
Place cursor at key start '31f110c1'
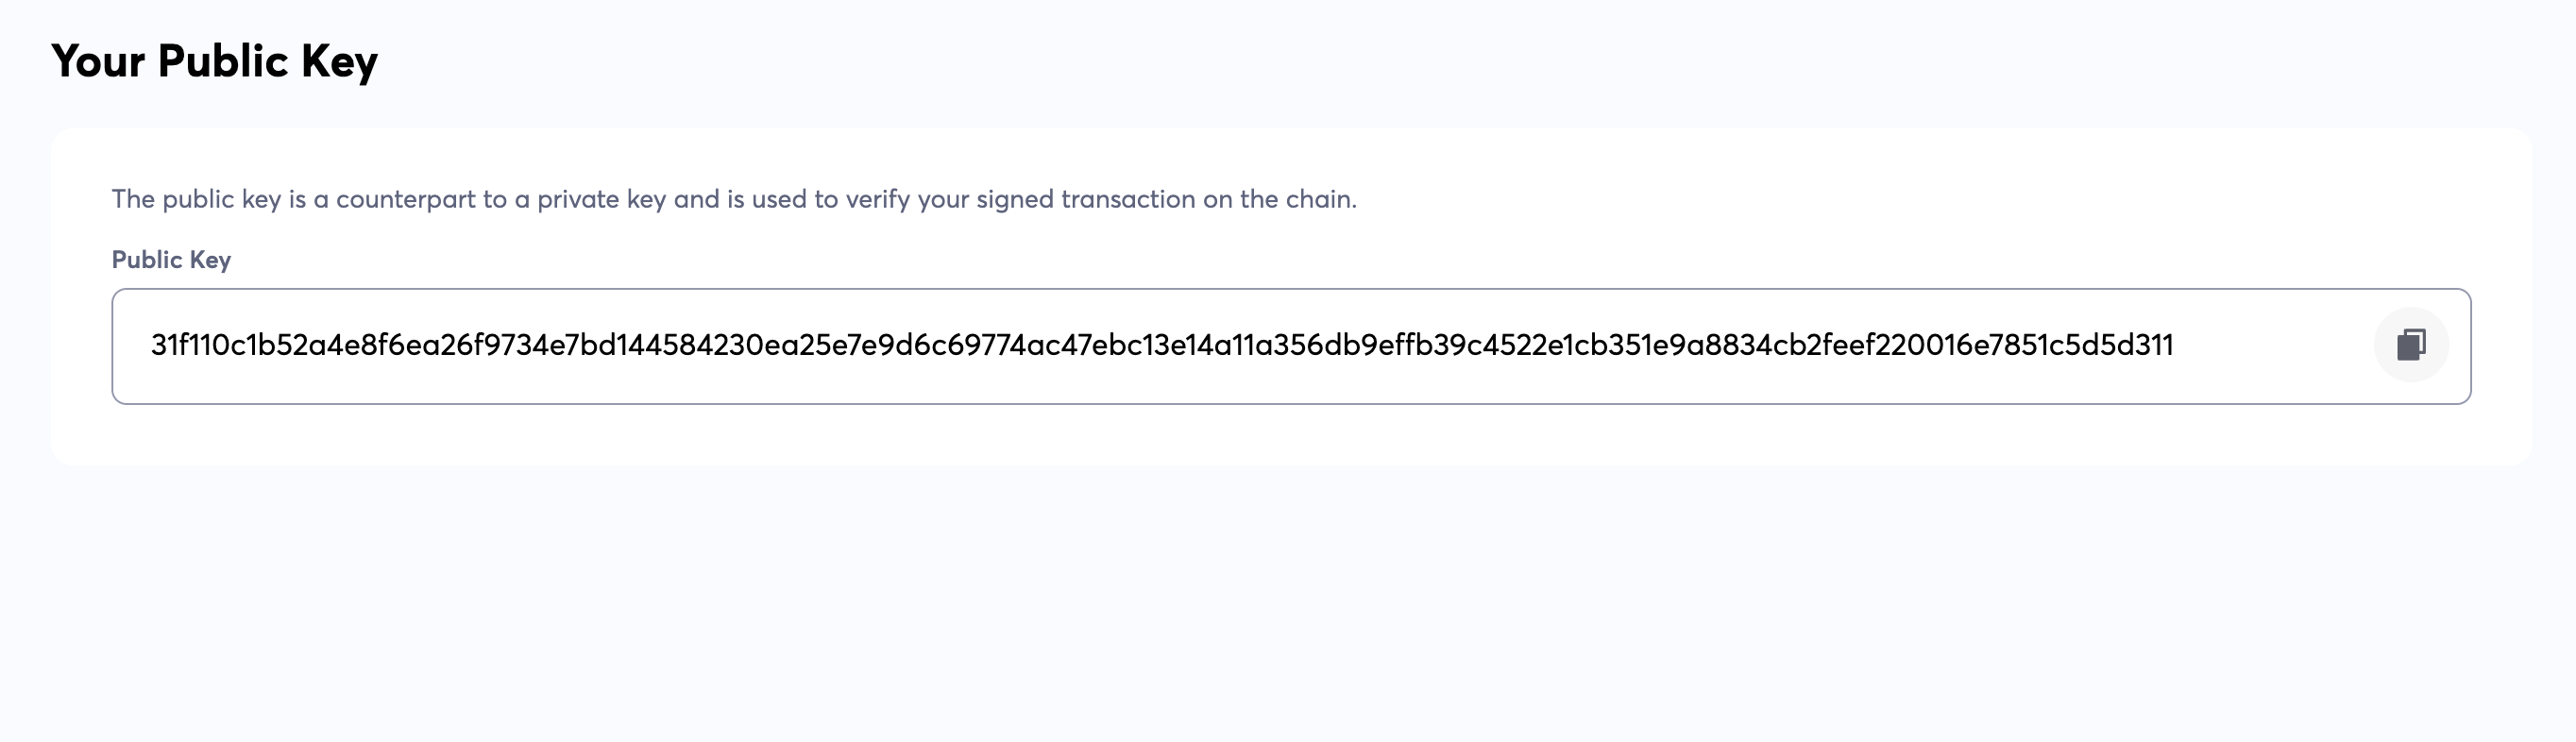[x=154, y=346]
